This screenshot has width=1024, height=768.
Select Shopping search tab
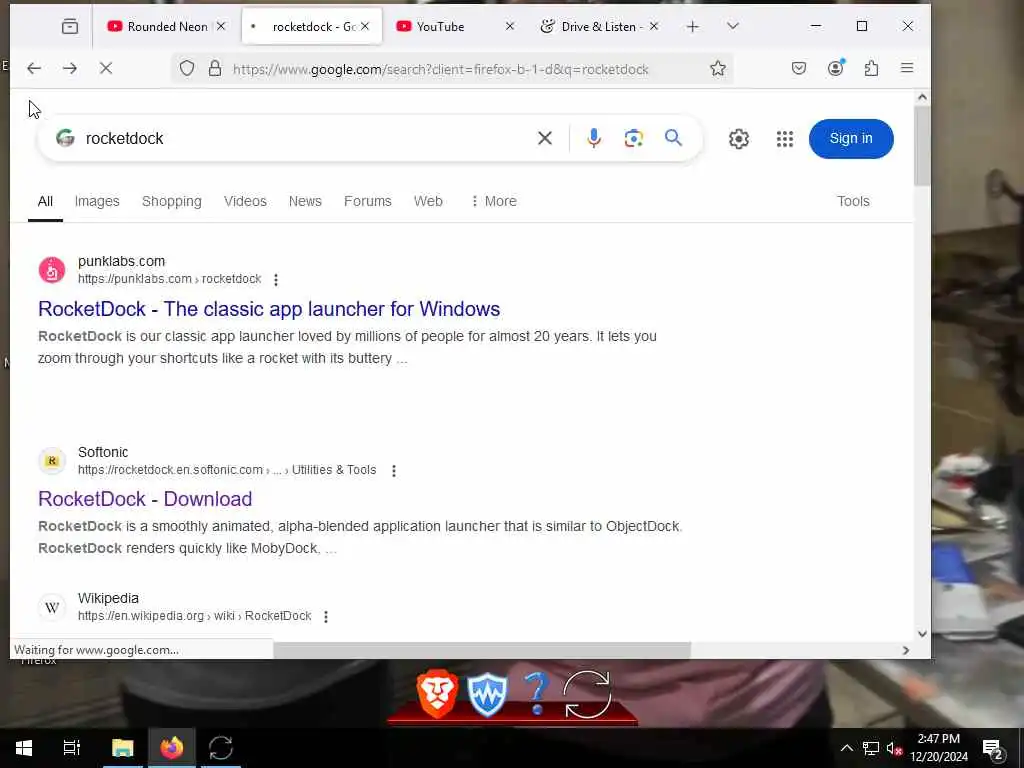tap(172, 201)
